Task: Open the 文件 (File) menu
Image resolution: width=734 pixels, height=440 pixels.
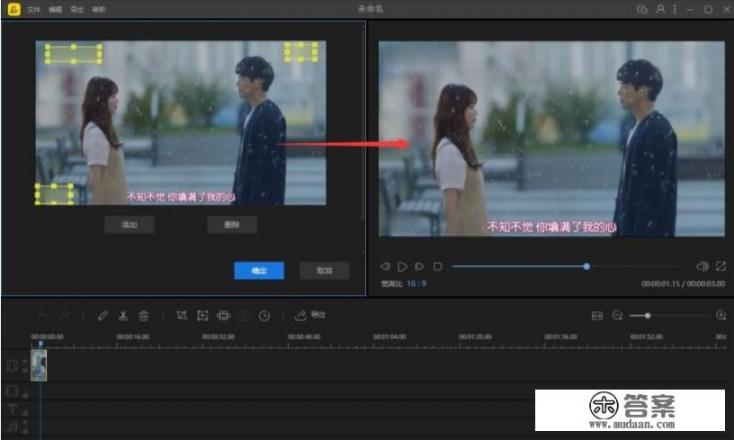Action: [x=33, y=9]
